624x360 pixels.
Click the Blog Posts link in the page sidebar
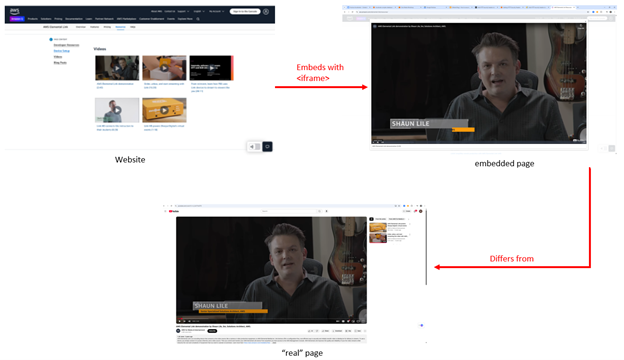coord(60,62)
